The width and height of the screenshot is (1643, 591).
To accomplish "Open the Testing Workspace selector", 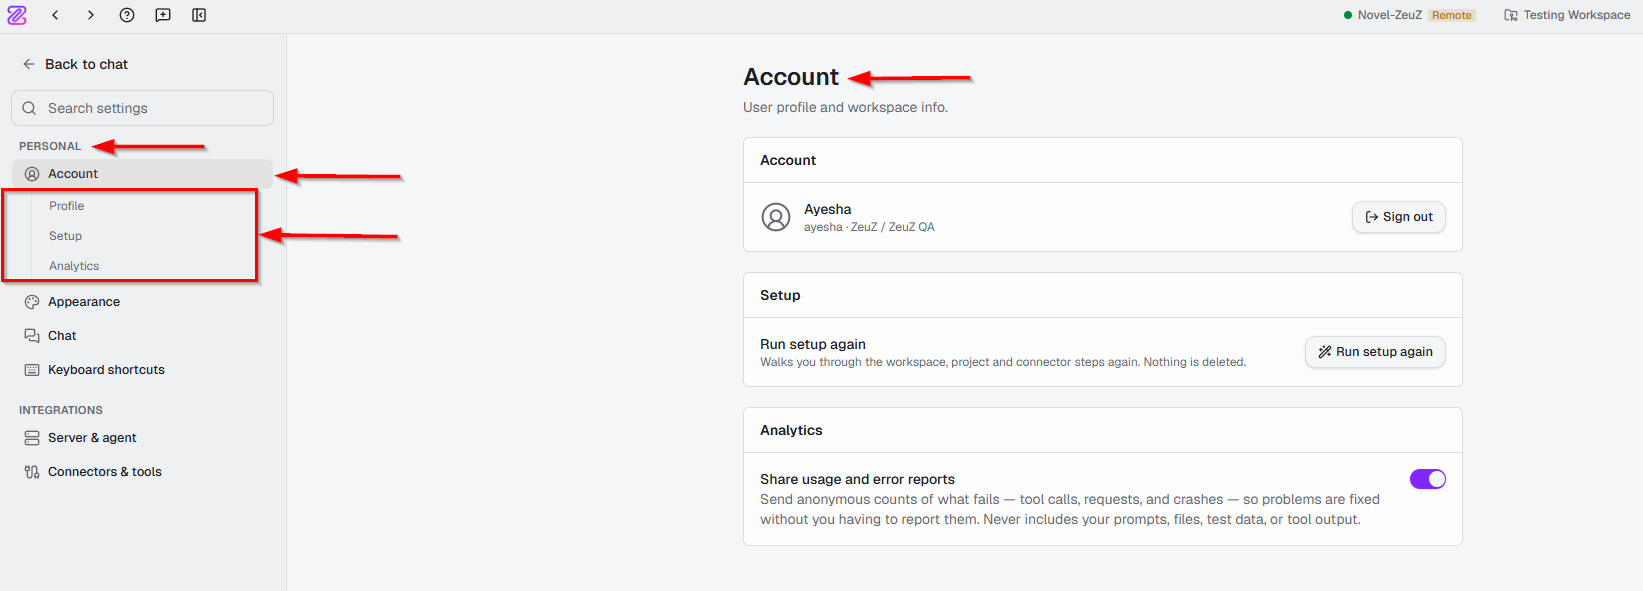I will 1567,15.
